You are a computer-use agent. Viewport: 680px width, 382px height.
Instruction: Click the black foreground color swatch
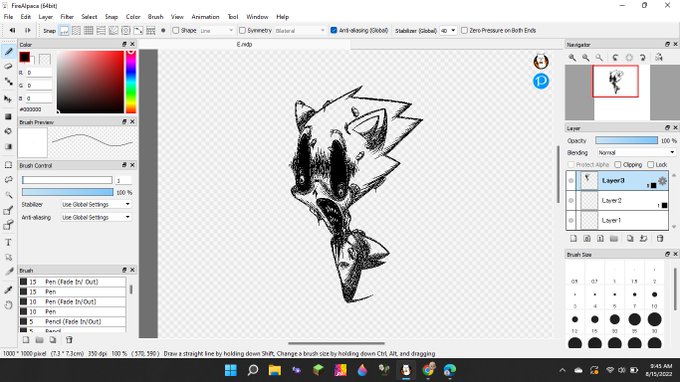(x=25, y=57)
